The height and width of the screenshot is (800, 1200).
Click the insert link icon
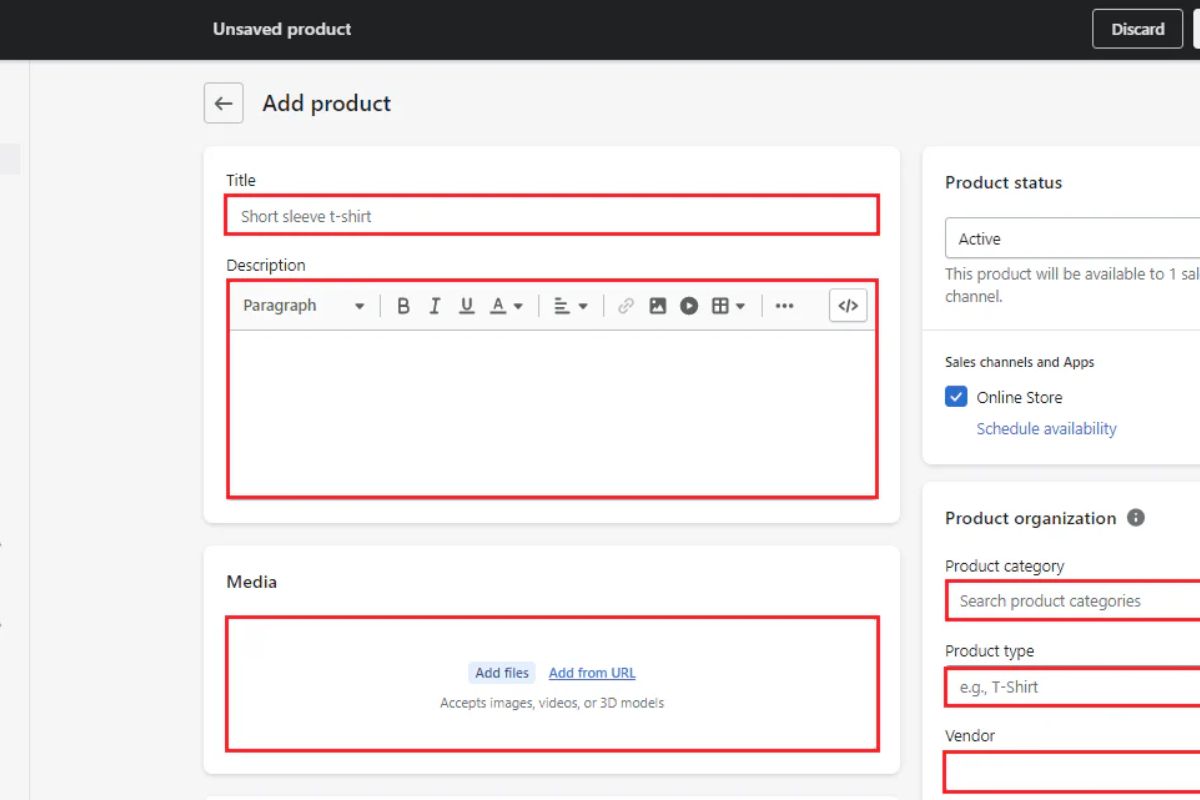(x=626, y=306)
